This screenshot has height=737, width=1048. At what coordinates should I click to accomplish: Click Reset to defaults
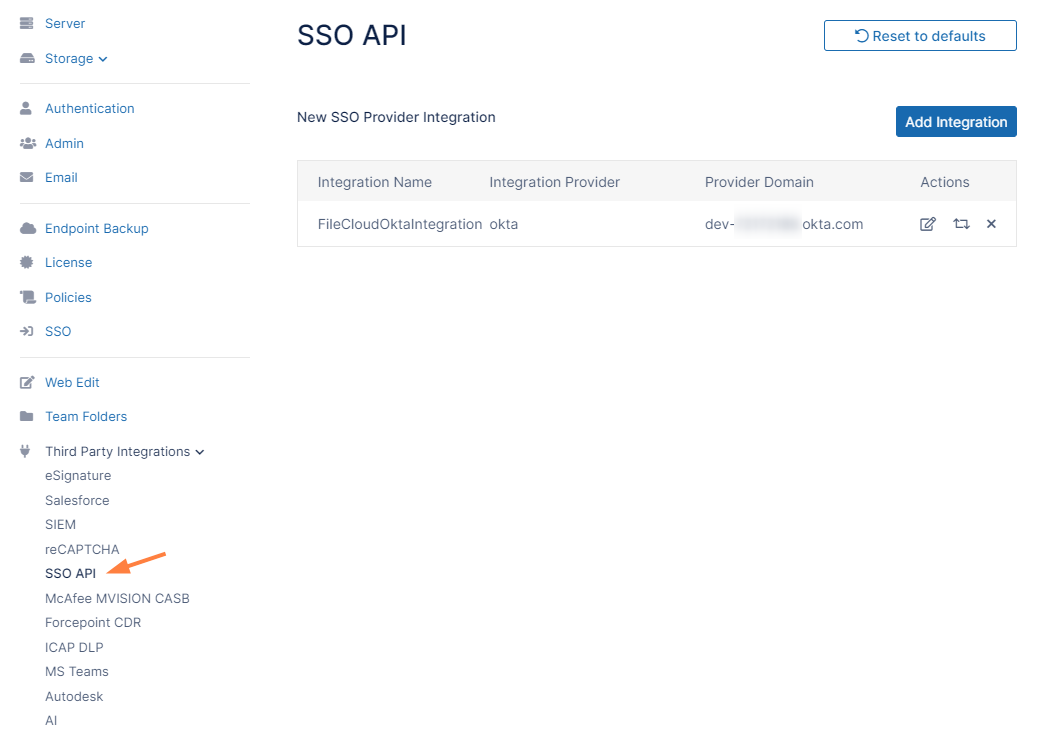pyautogui.click(x=920, y=36)
